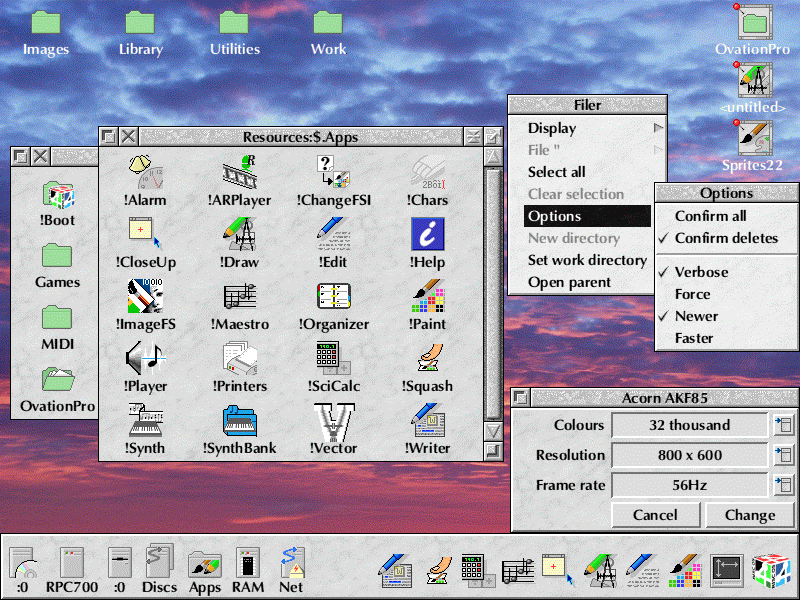Viewport: 800px width, 600px height.
Task: Click the Paint icon on the icon bar
Action: click(x=686, y=570)
